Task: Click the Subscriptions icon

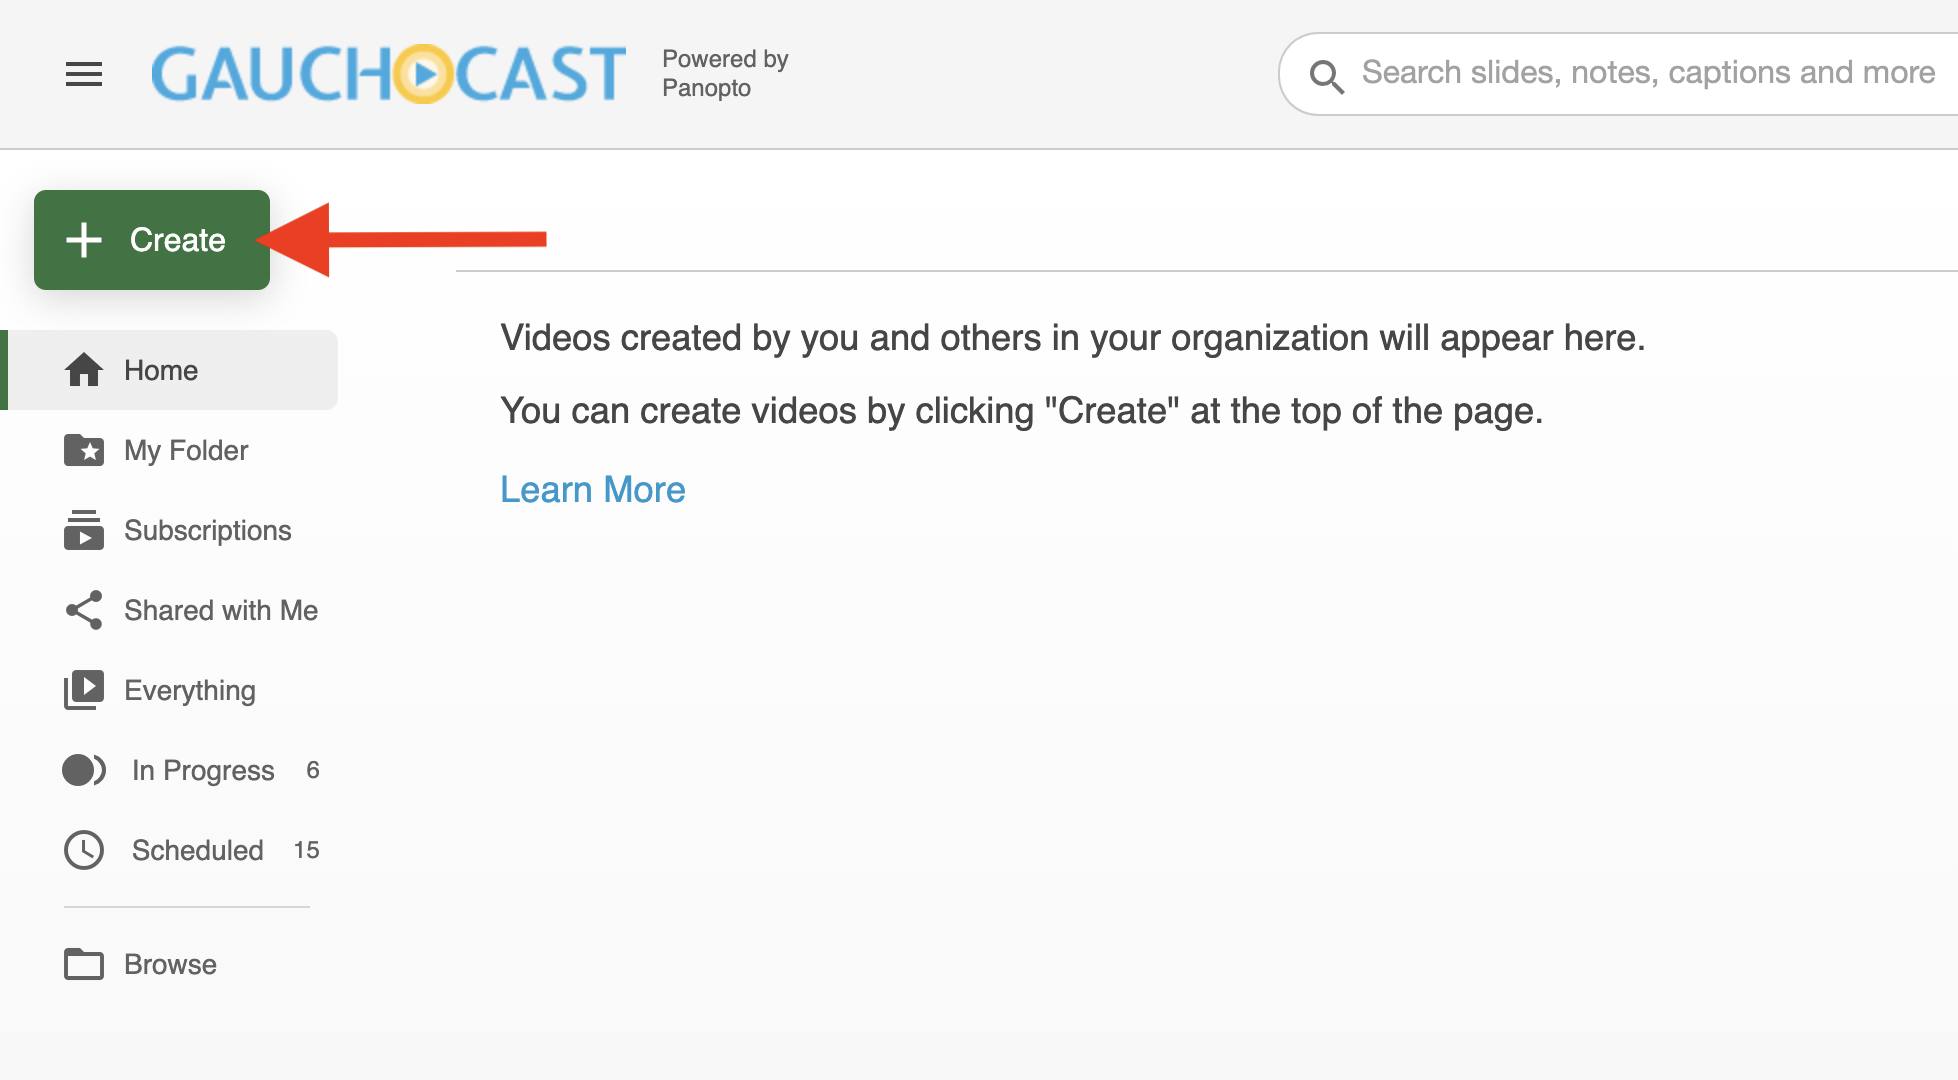Action: [x=84, y=530]
